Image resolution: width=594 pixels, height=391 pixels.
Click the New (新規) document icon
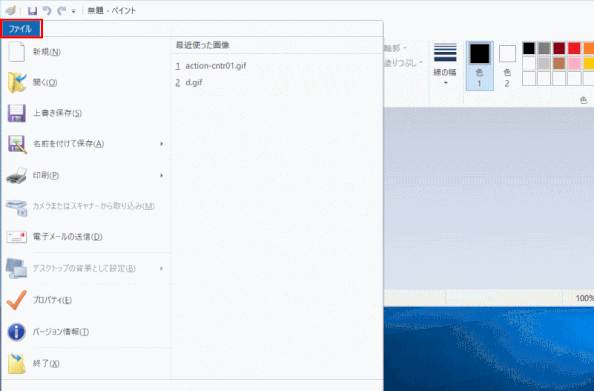(17, 52)
